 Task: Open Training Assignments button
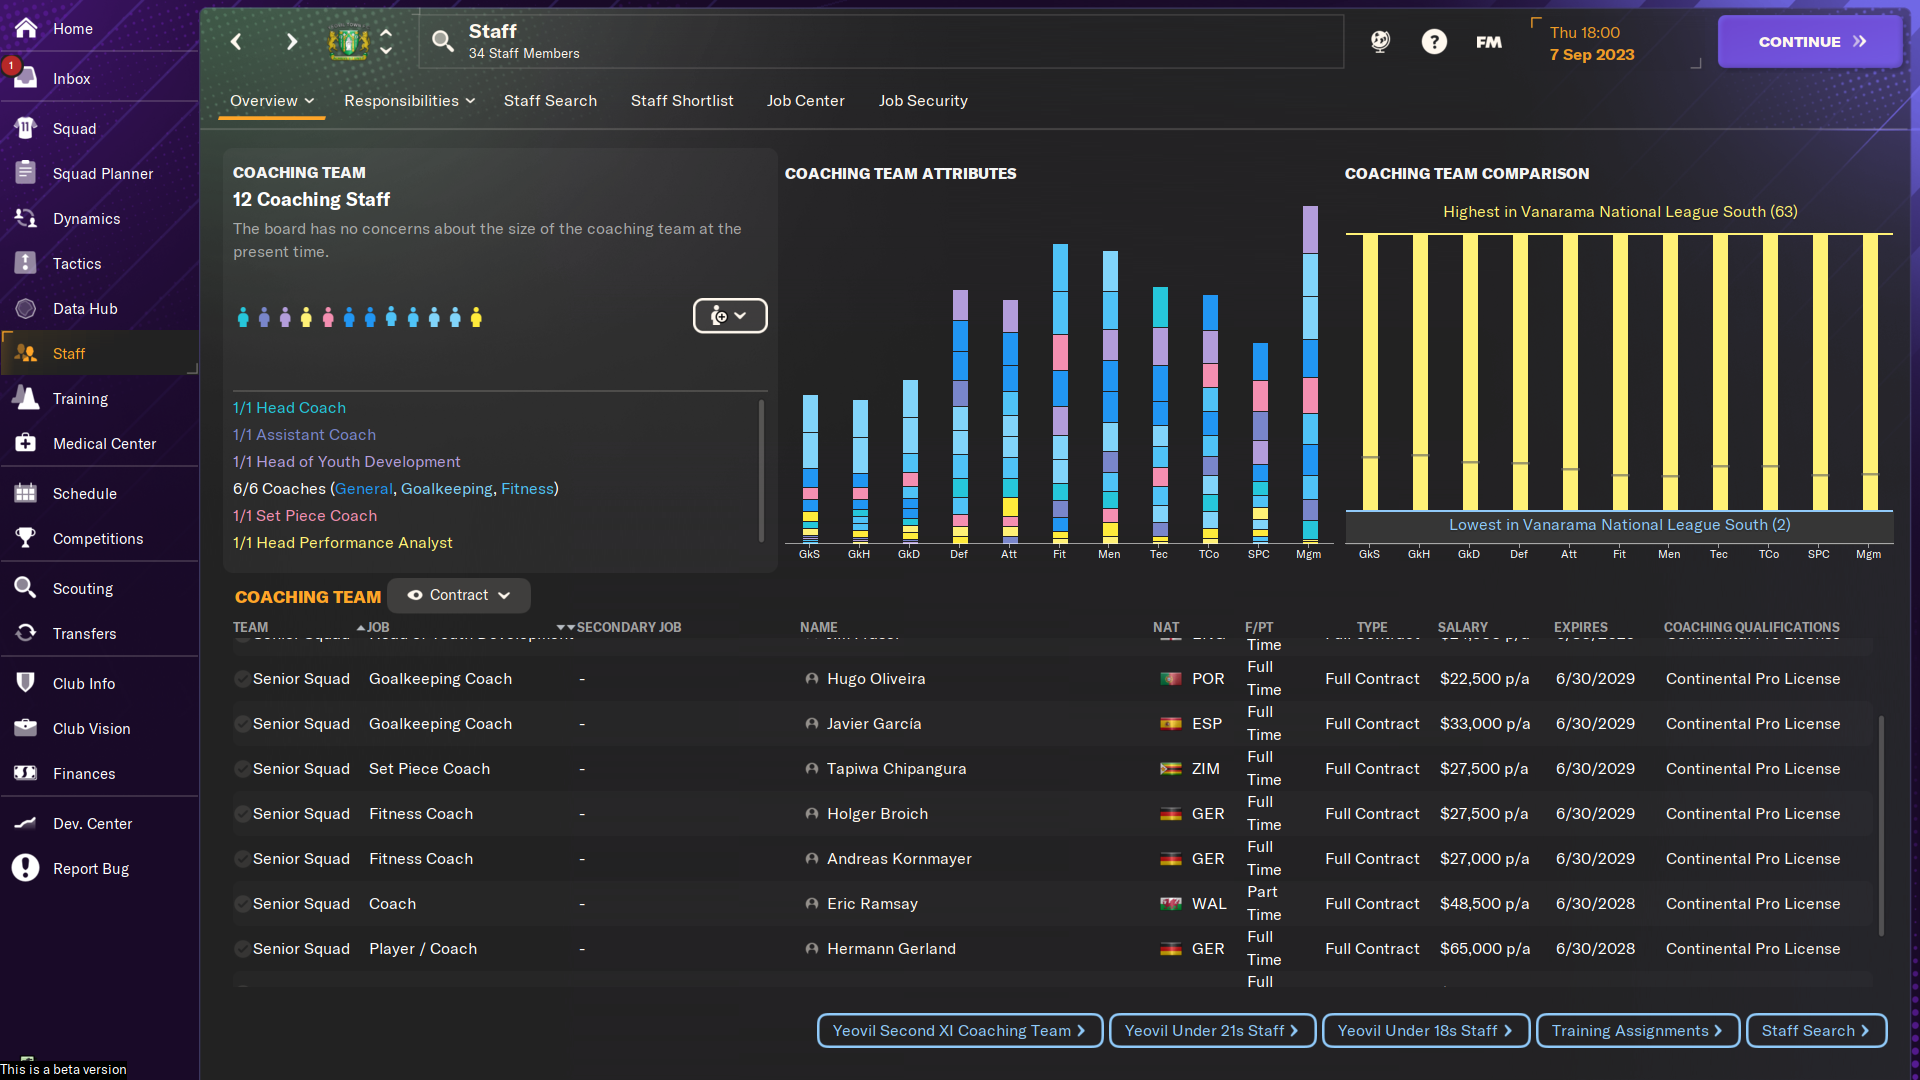[x=1638, y=1031]
